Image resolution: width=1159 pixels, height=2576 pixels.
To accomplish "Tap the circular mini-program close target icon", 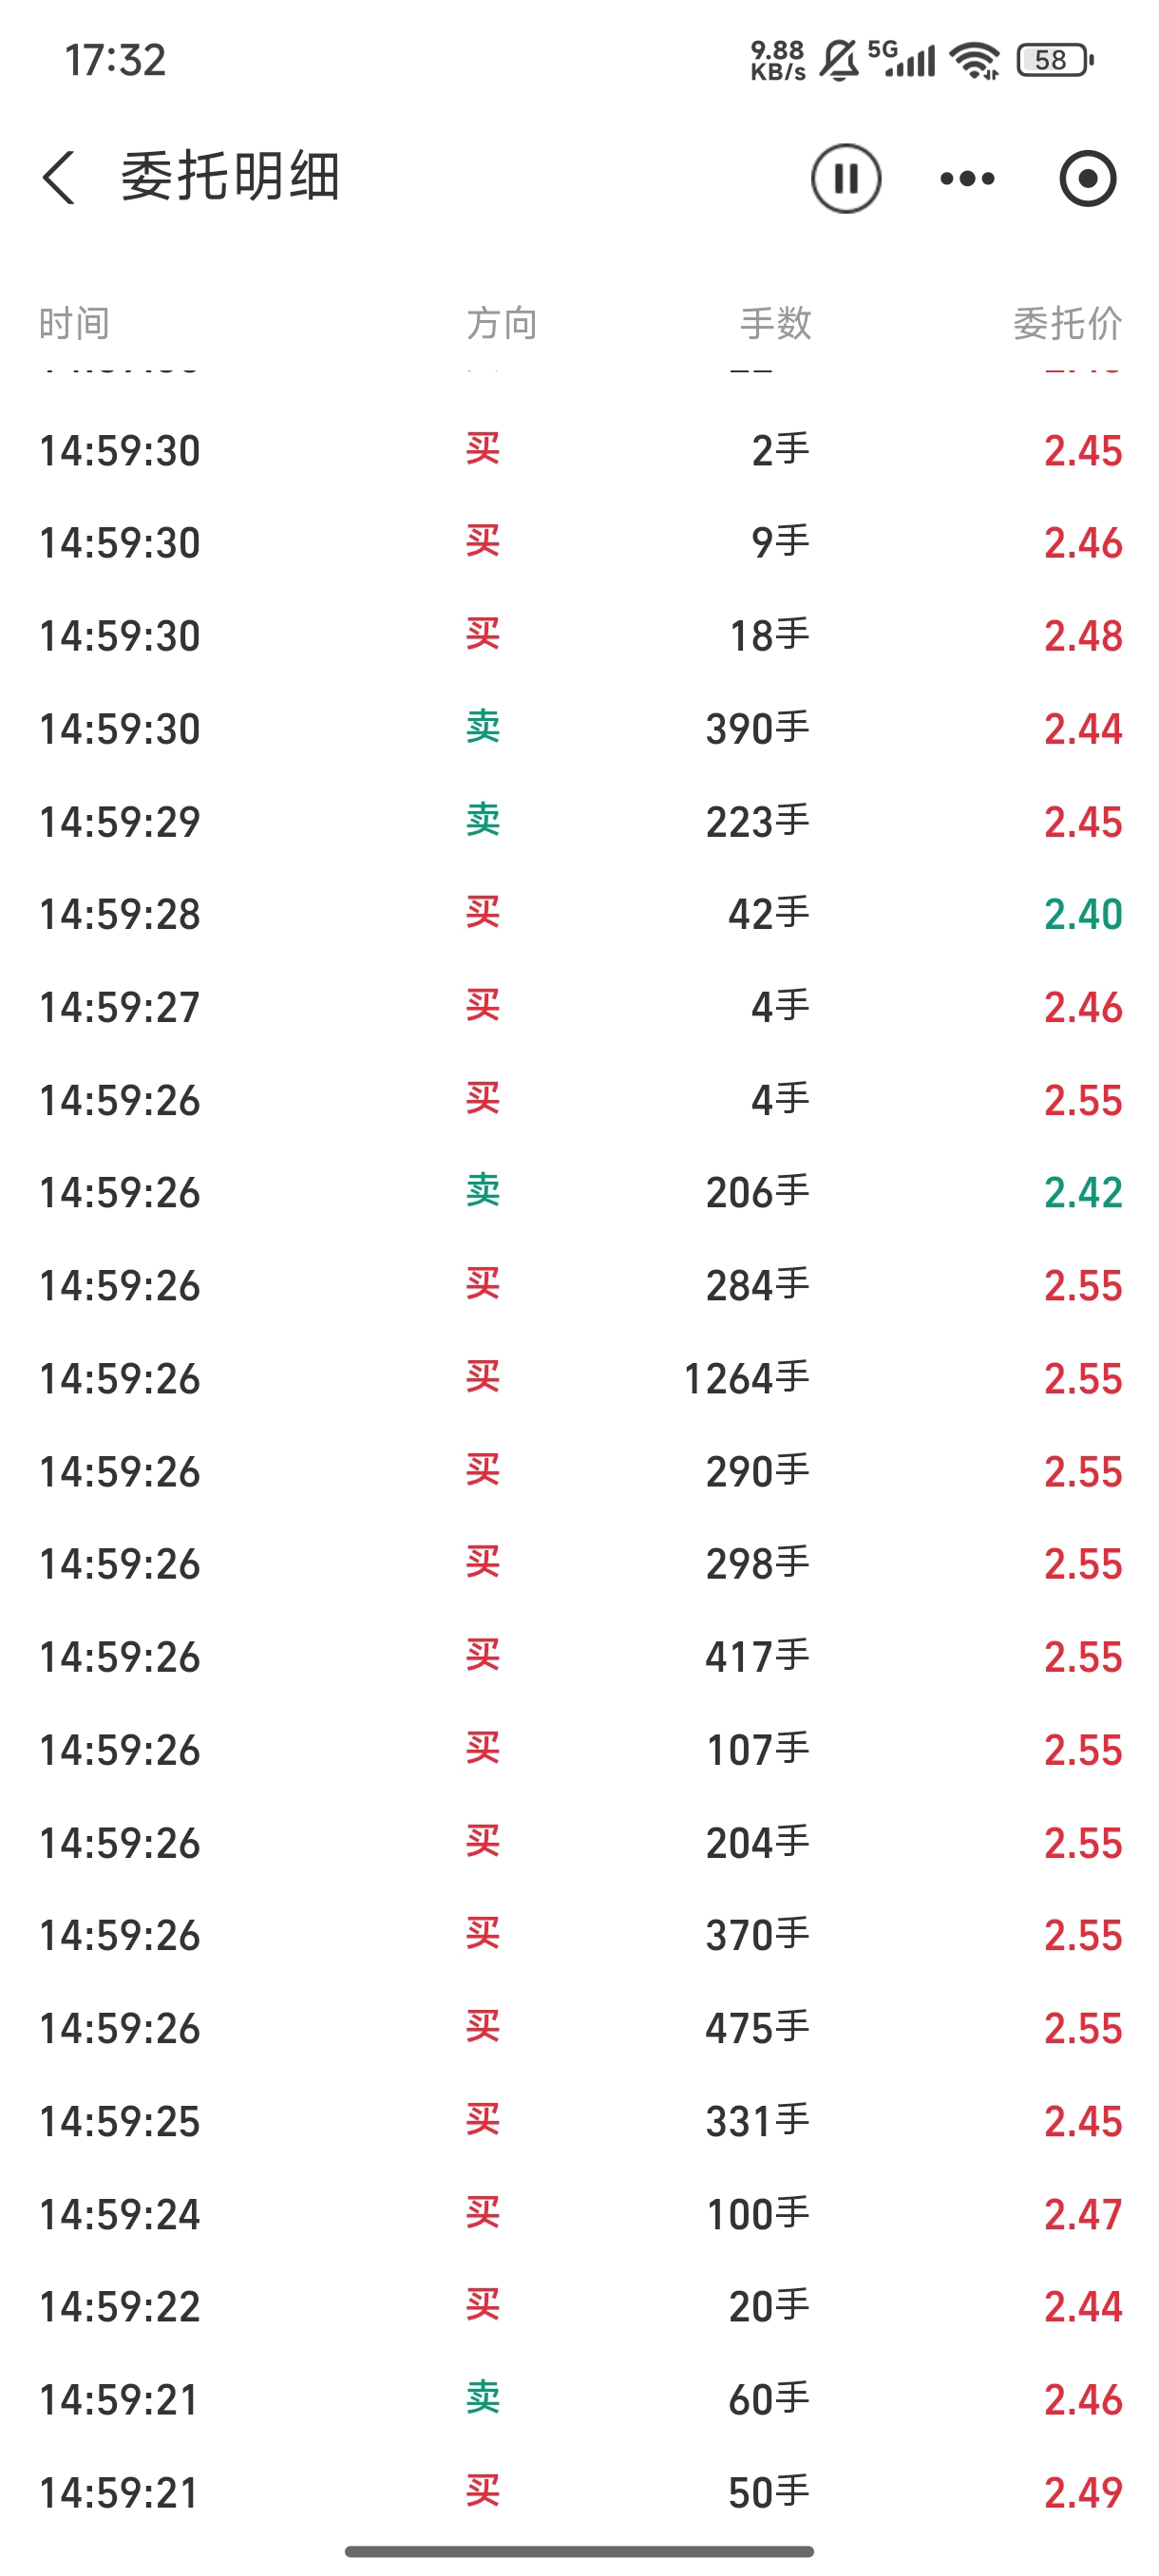I will 1087,179.
